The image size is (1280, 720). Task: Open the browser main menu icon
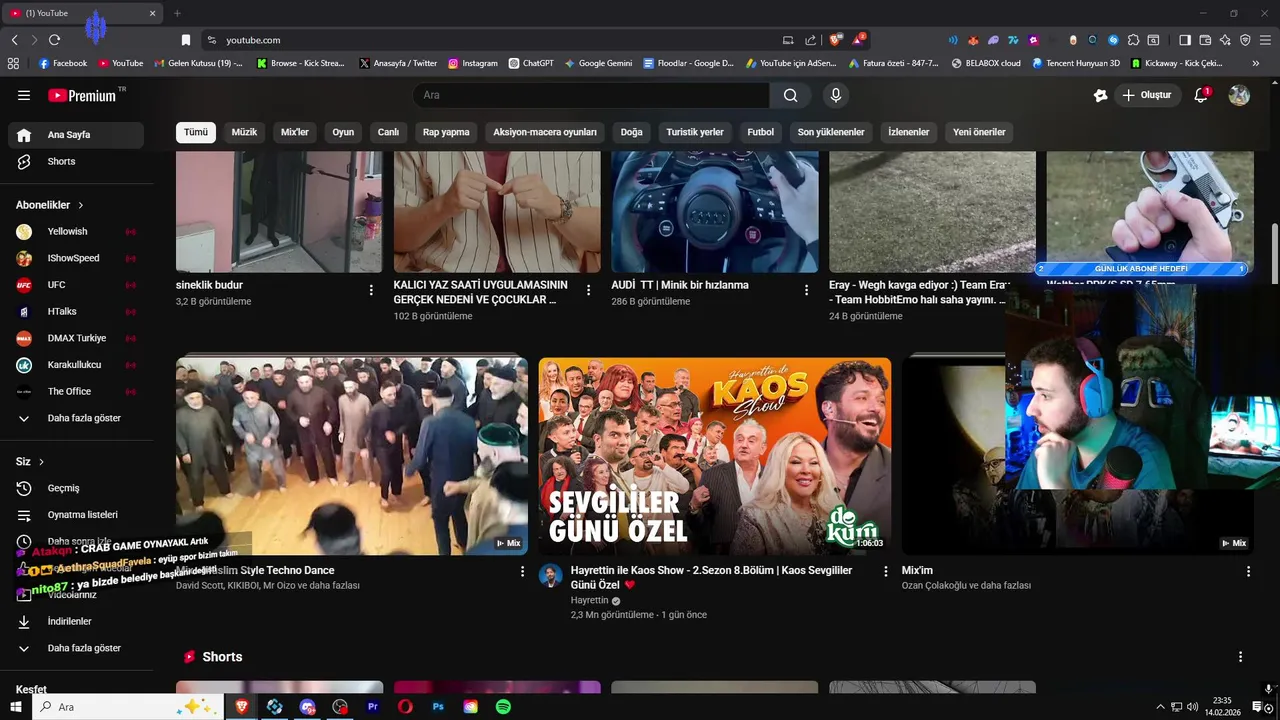(1266, 40)
